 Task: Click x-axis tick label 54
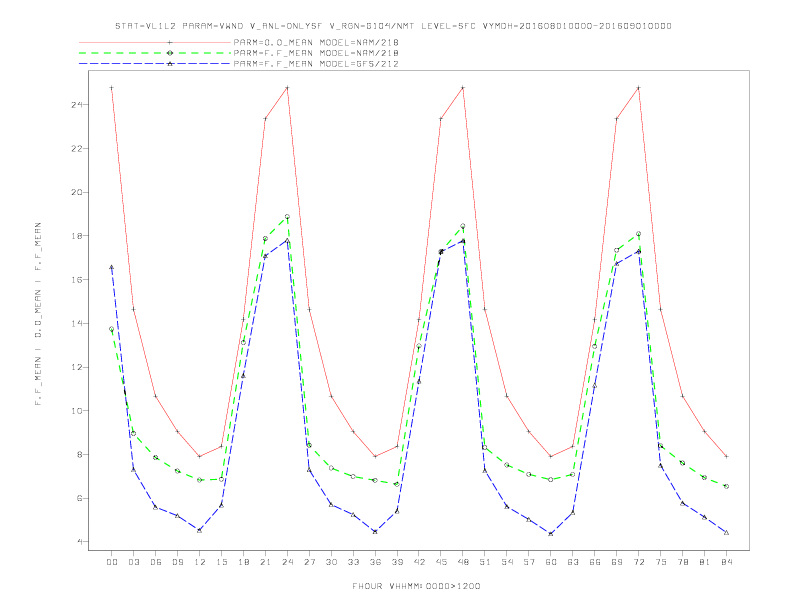[x=507, y=562]
